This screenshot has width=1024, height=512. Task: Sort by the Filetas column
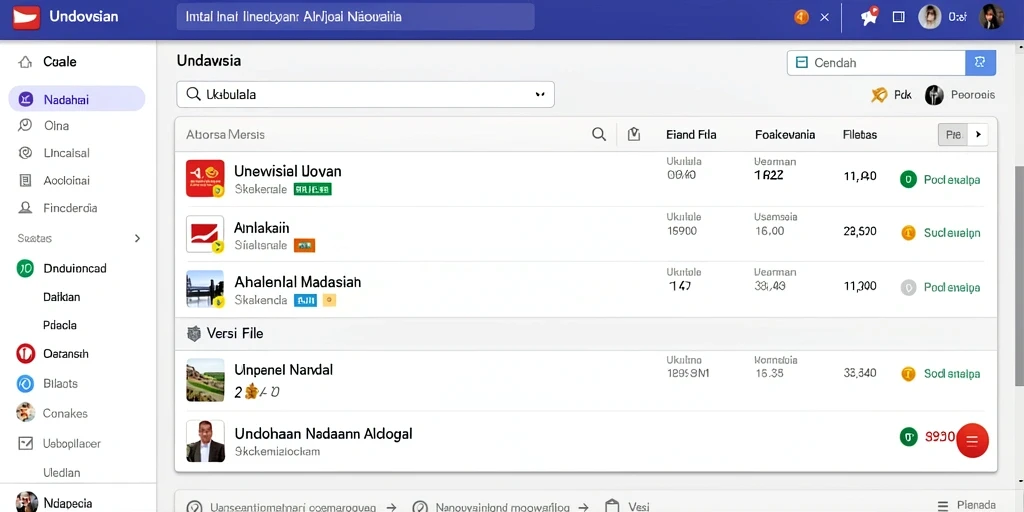[860, 135]
